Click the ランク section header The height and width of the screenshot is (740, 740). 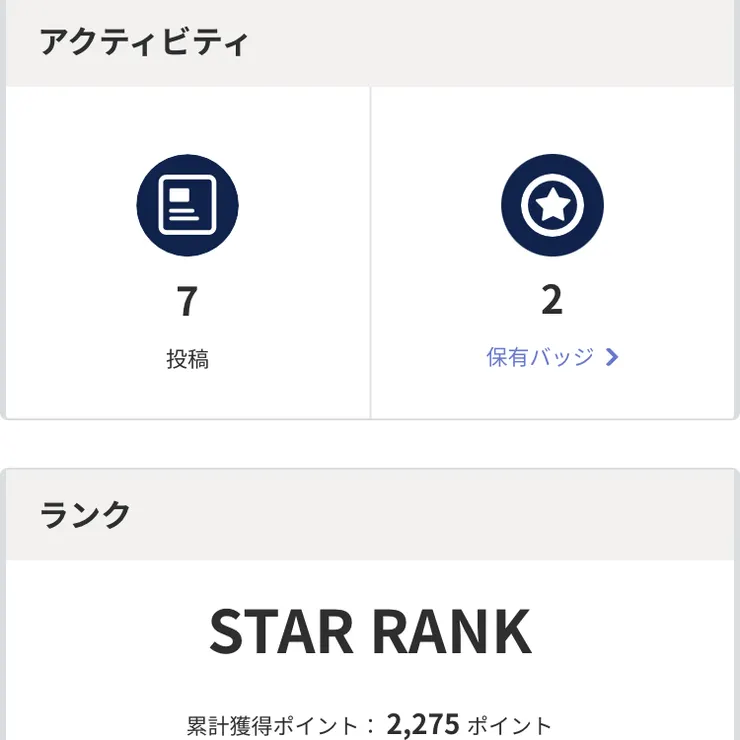point(85,514)
